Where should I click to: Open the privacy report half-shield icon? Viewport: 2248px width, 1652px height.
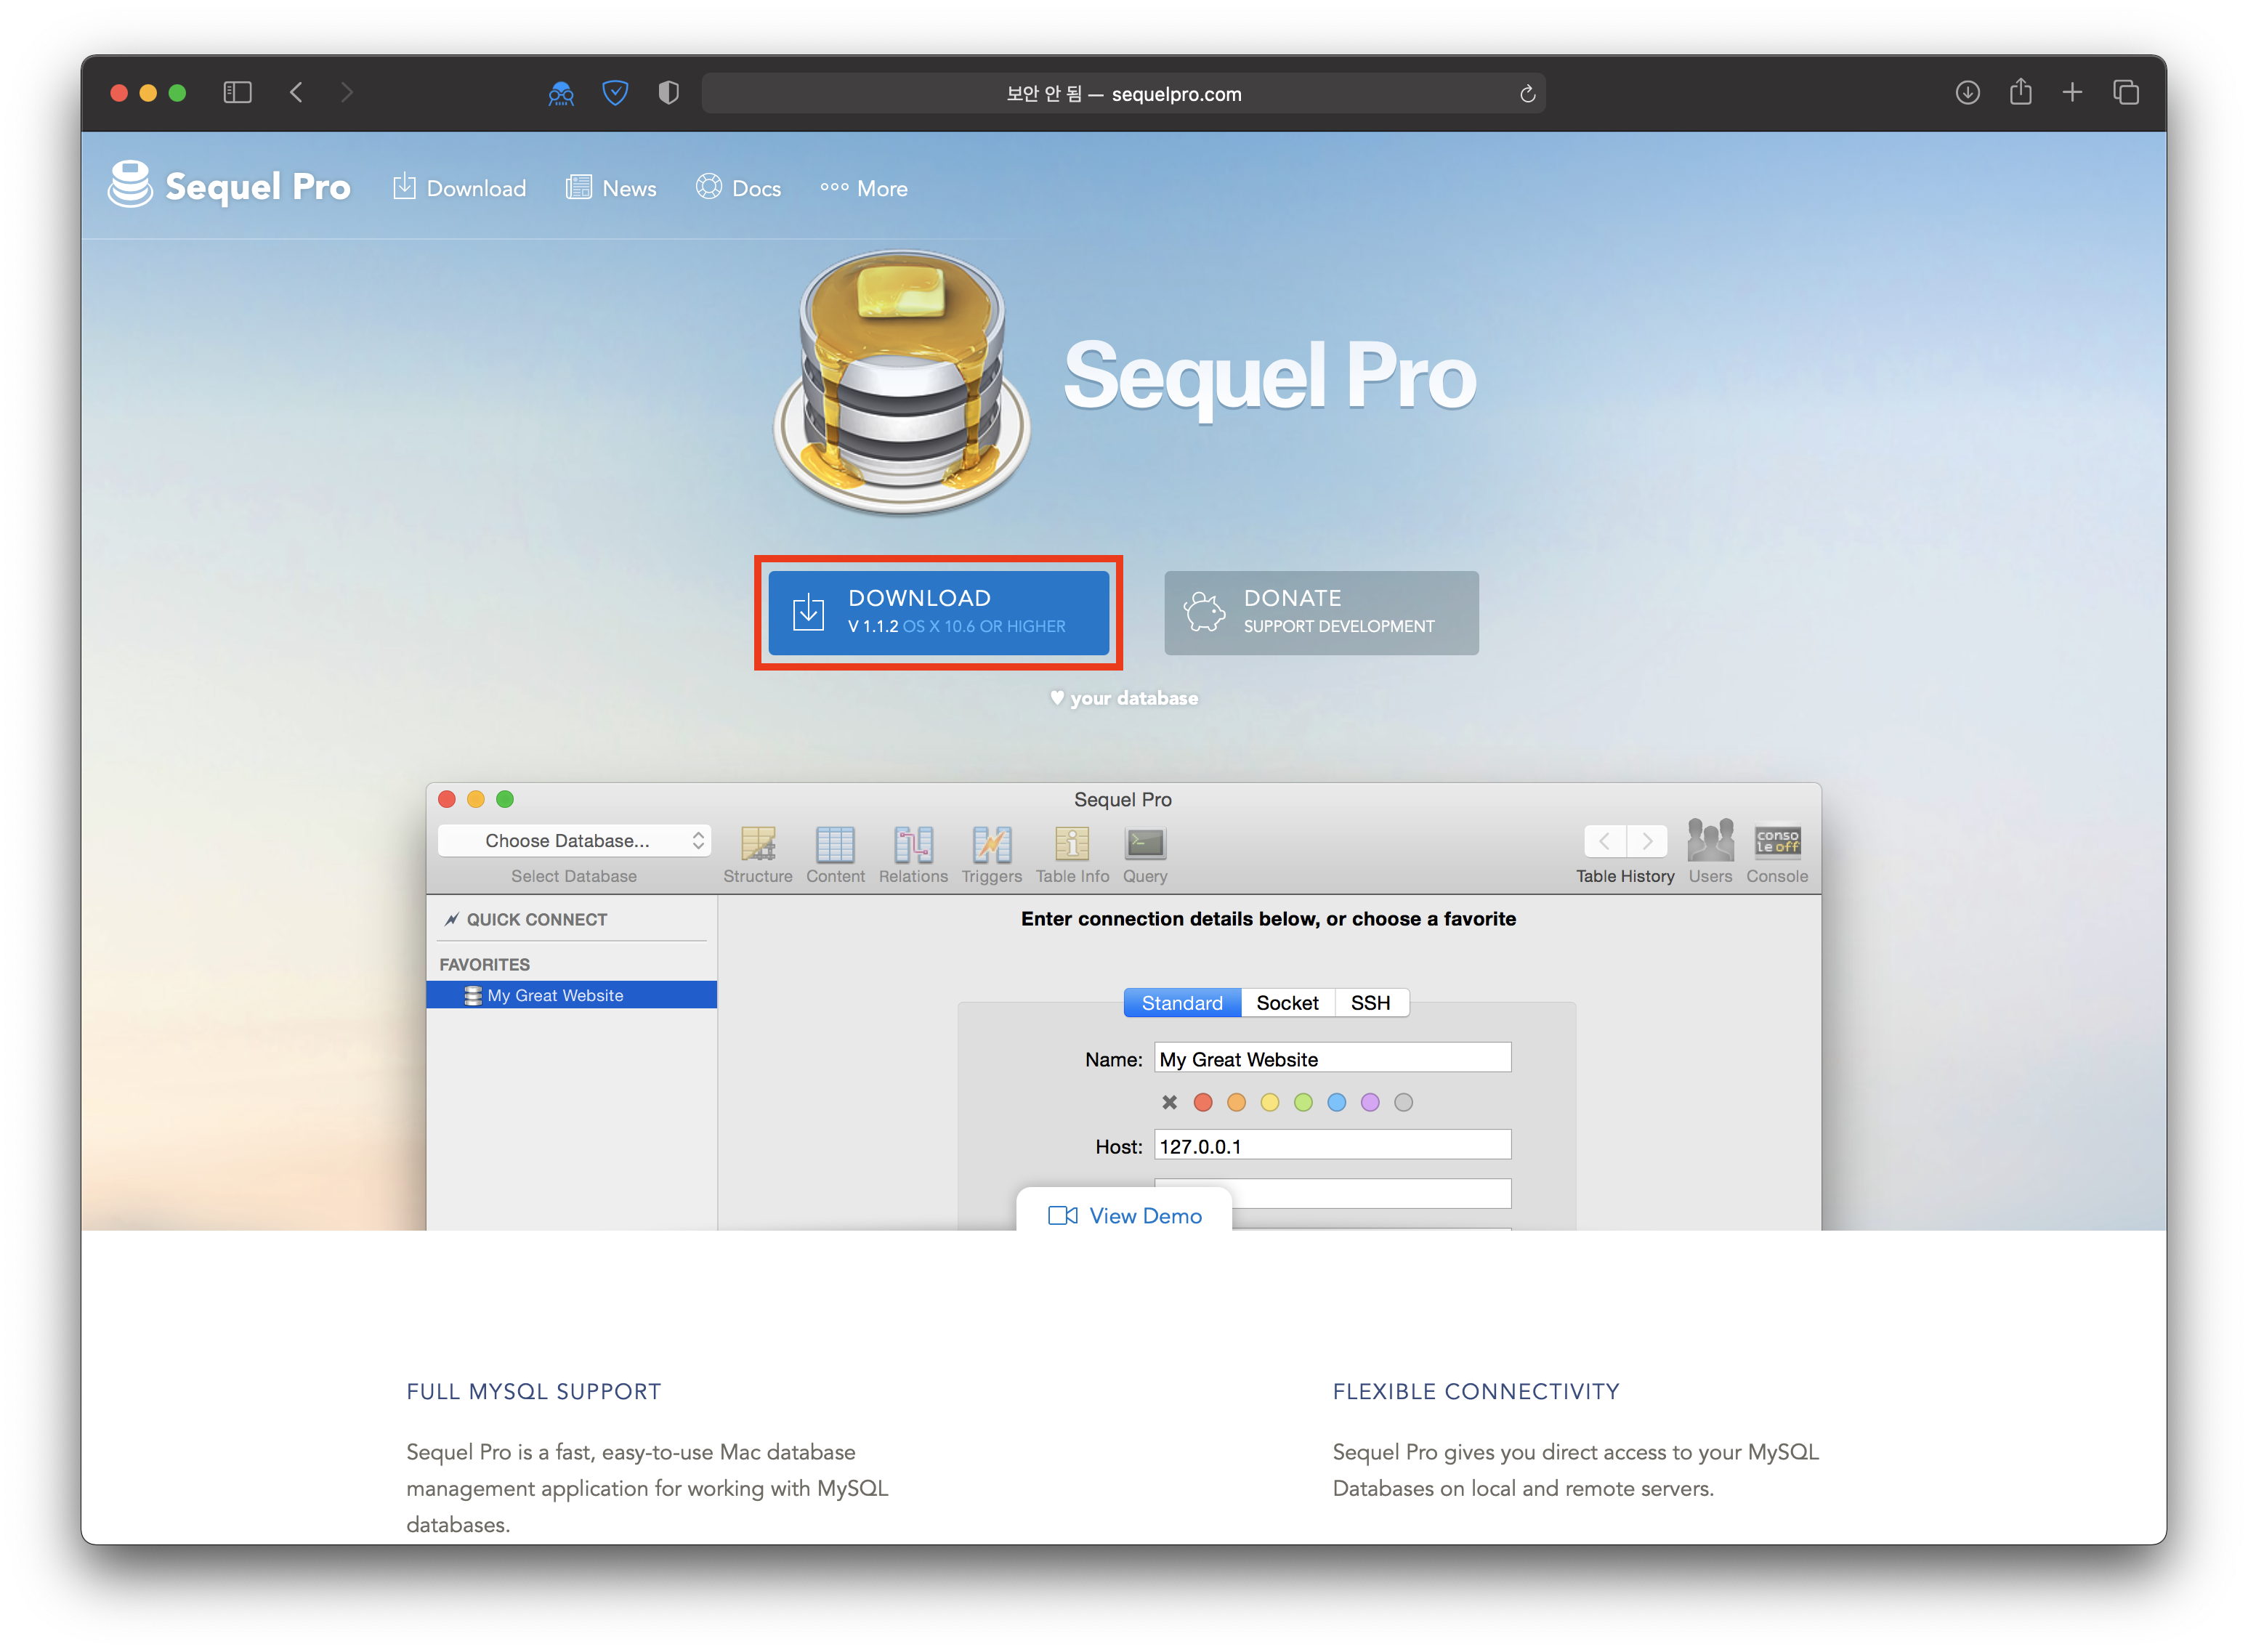pyautogui.click(x=669, y=93)
